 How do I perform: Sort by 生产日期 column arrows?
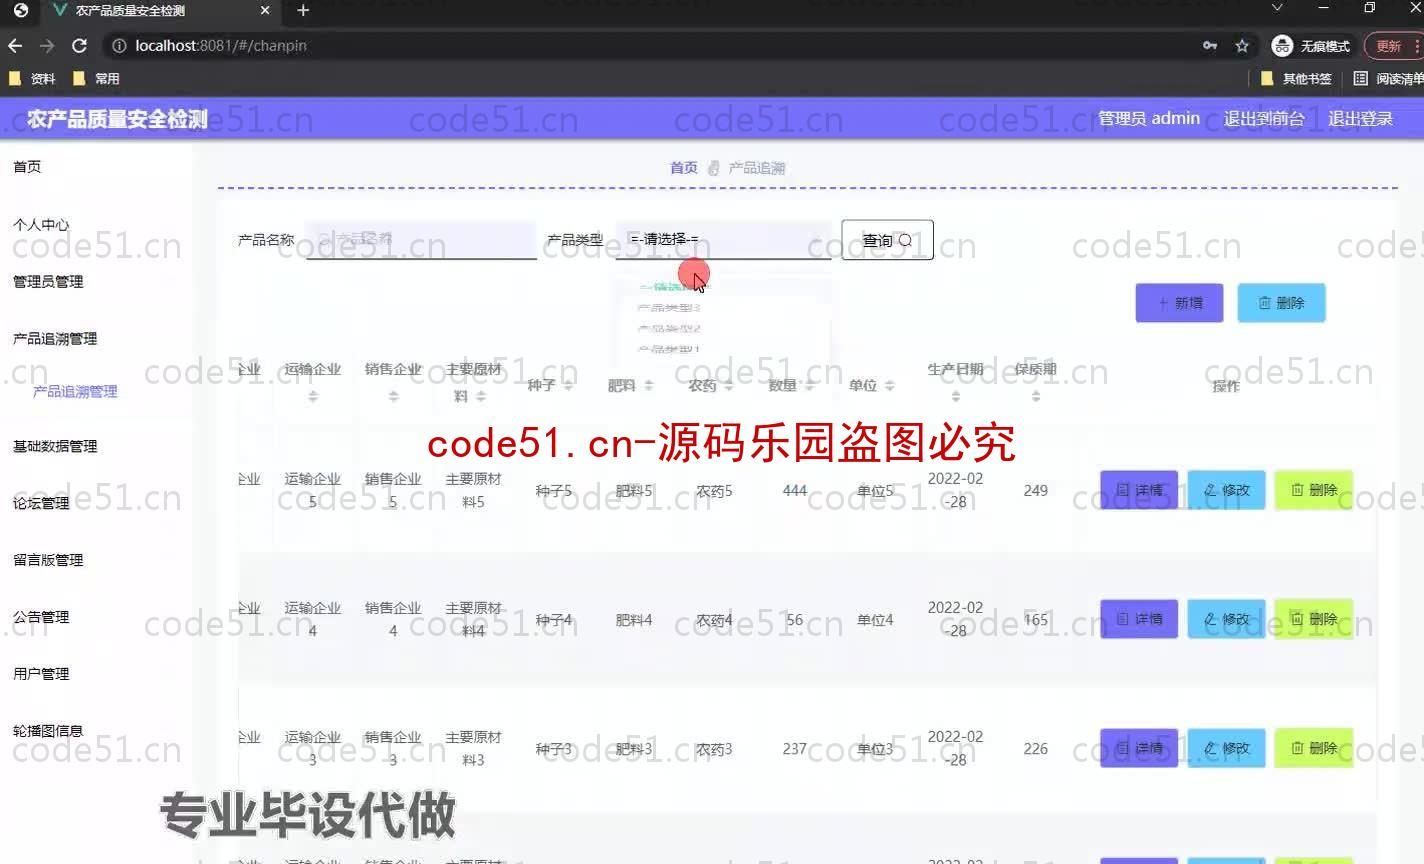coord(955,397)
